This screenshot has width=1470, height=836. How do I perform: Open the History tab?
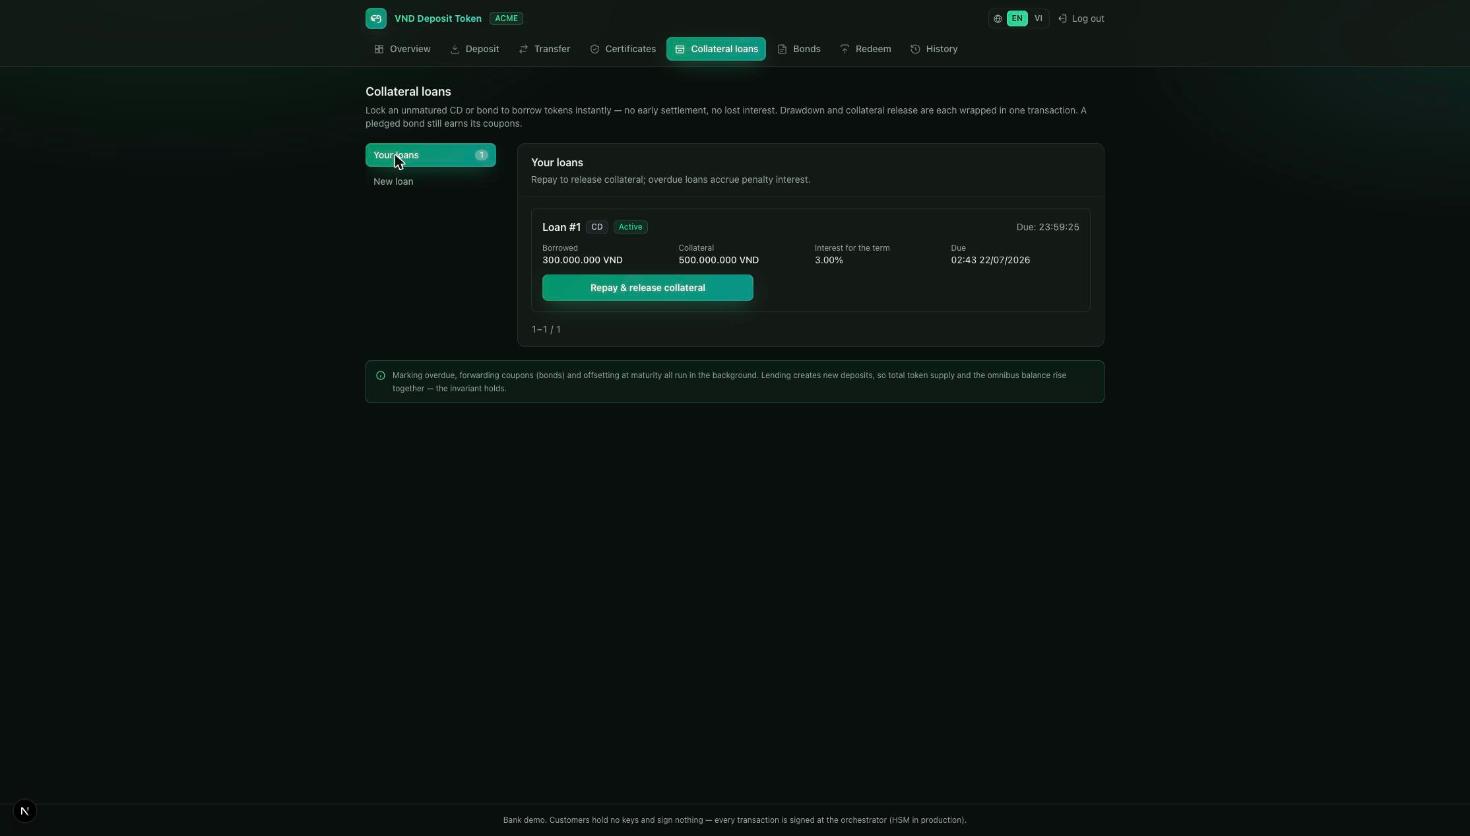click(x=934, y=49)
